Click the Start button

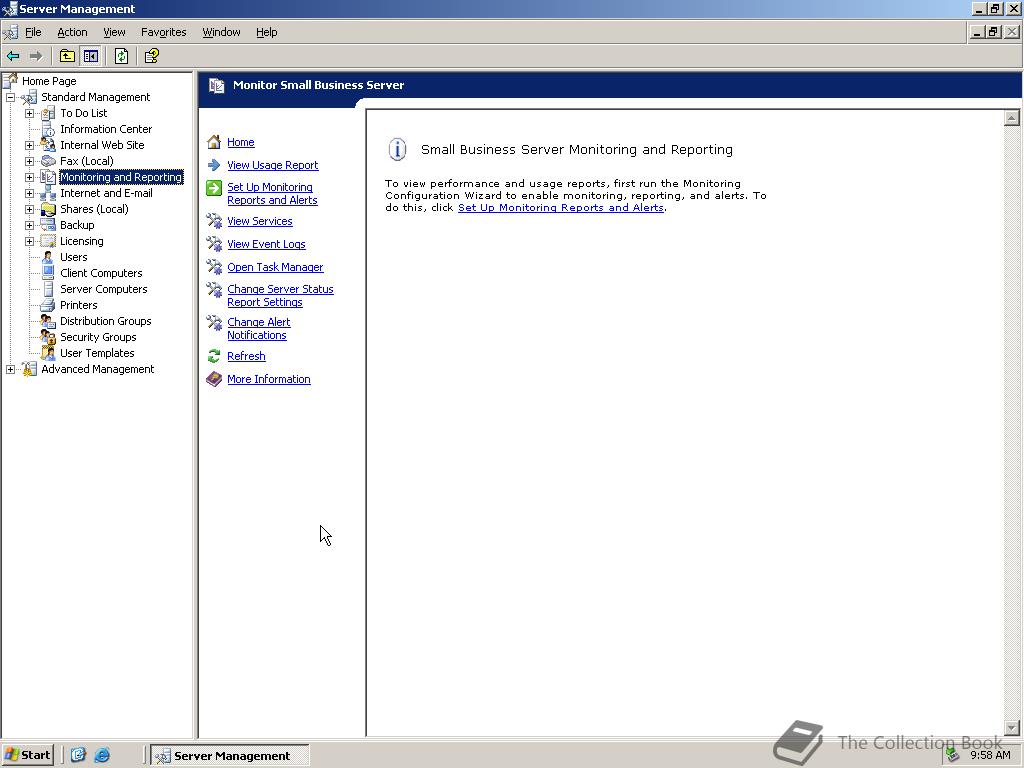27,755
